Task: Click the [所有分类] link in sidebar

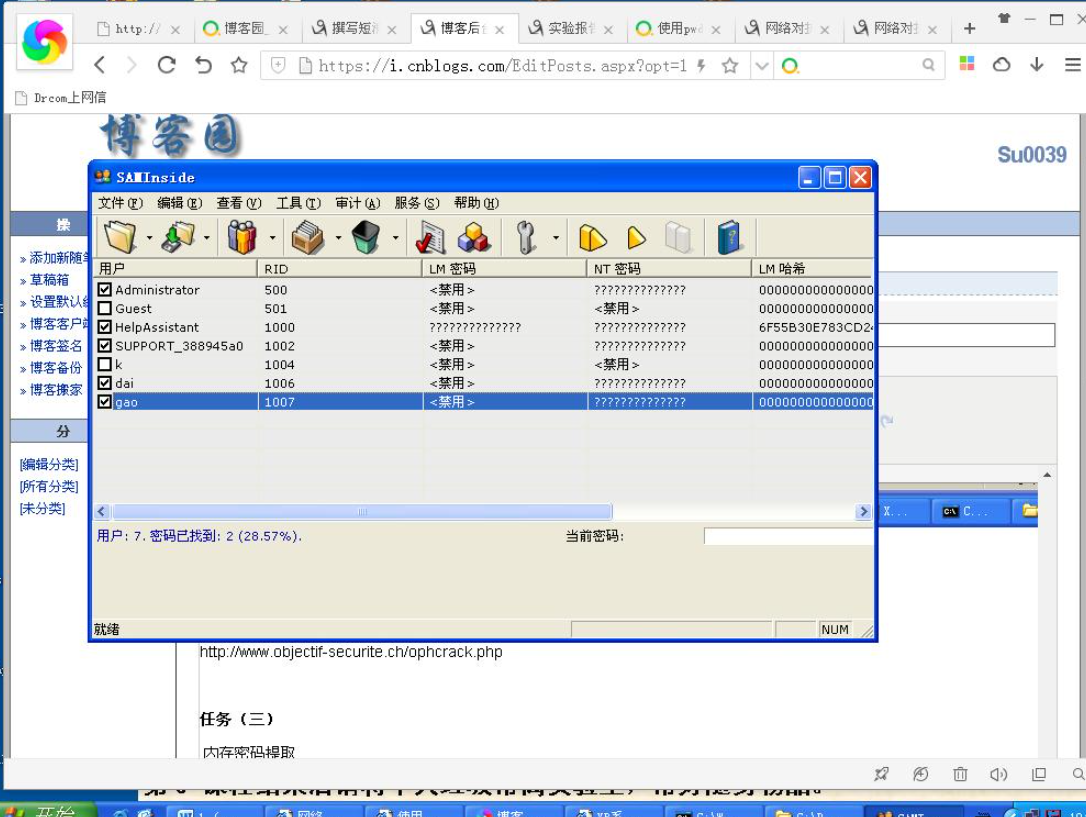Action: tap(49, 486)
